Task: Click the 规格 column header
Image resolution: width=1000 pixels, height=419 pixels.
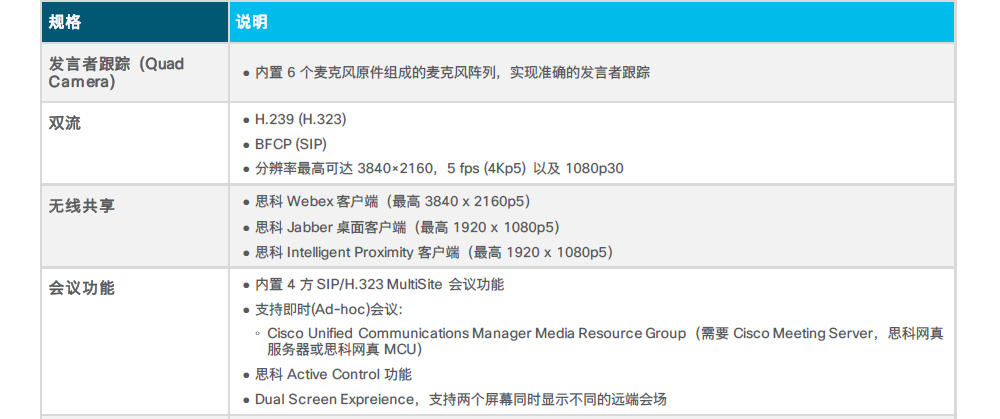Action: click(x=66, y=22)
